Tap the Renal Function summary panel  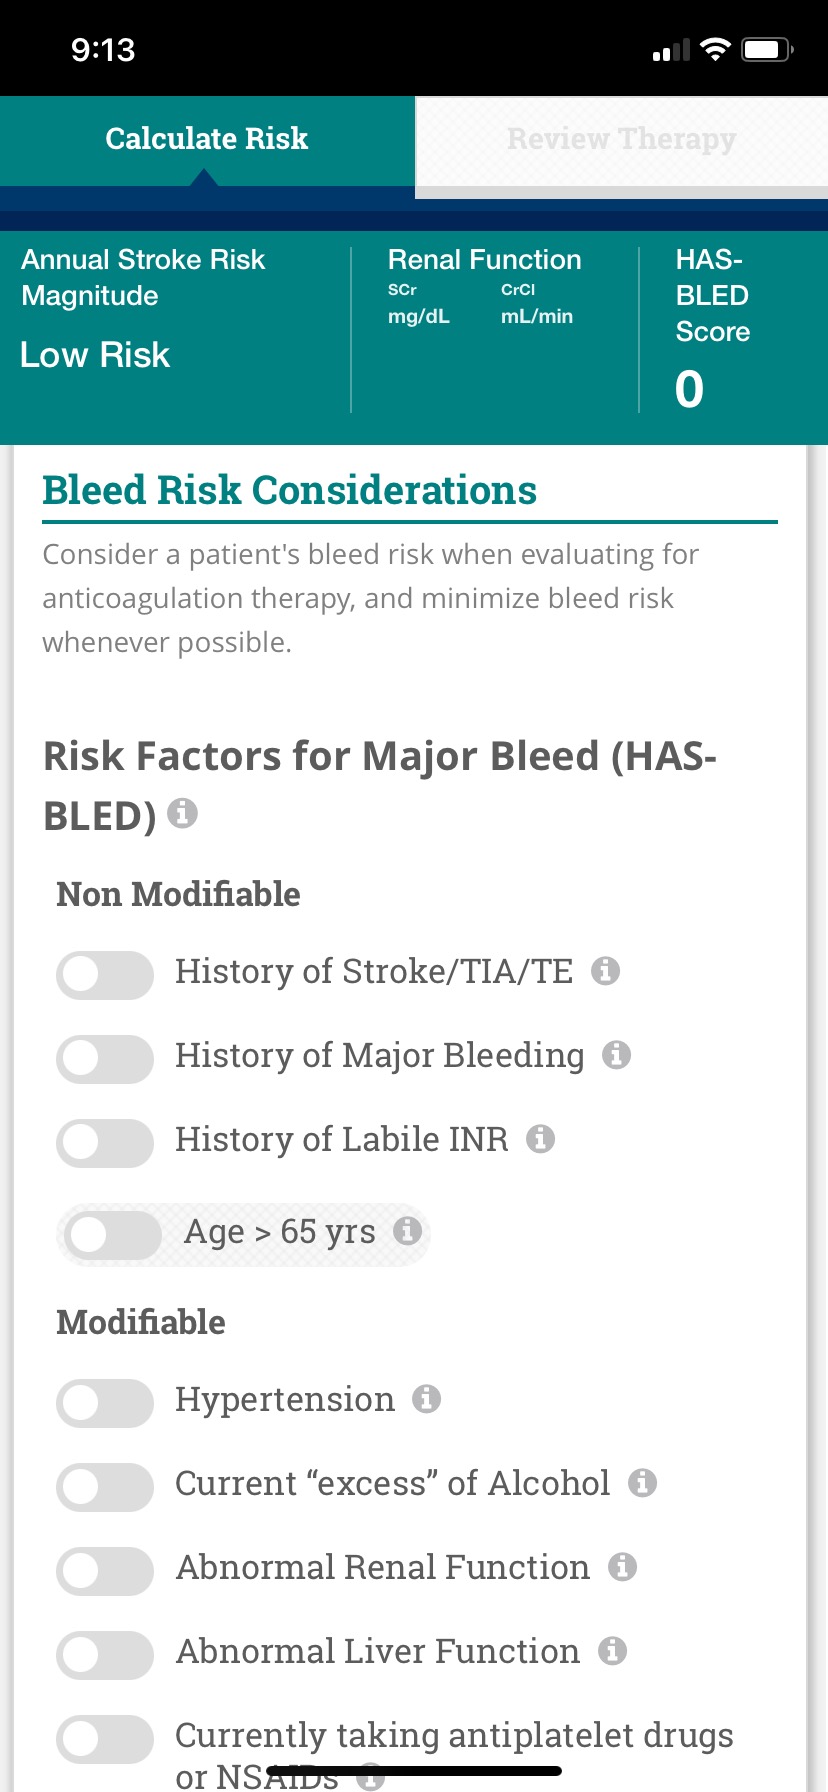494,330
